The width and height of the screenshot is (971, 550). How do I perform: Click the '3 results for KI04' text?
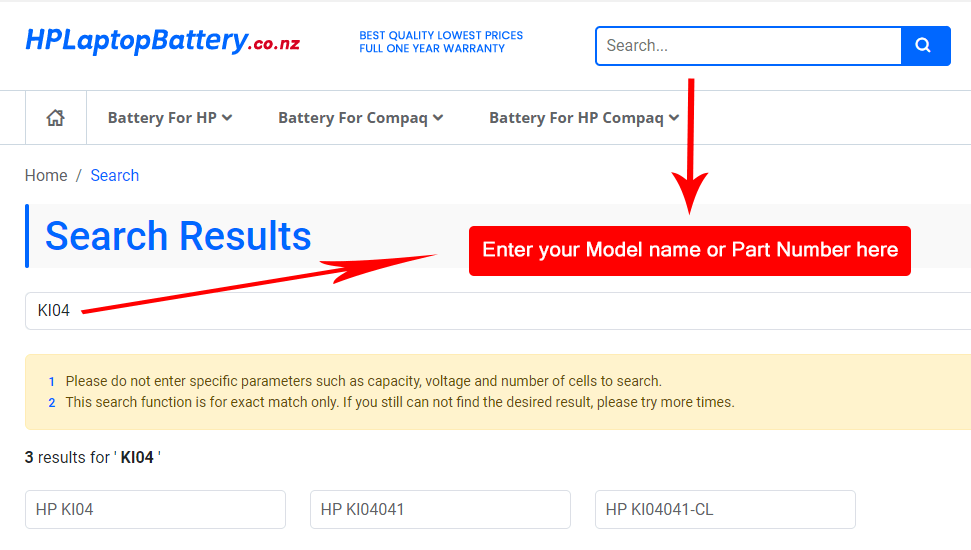pyautogui.click(x=93, y=458)
